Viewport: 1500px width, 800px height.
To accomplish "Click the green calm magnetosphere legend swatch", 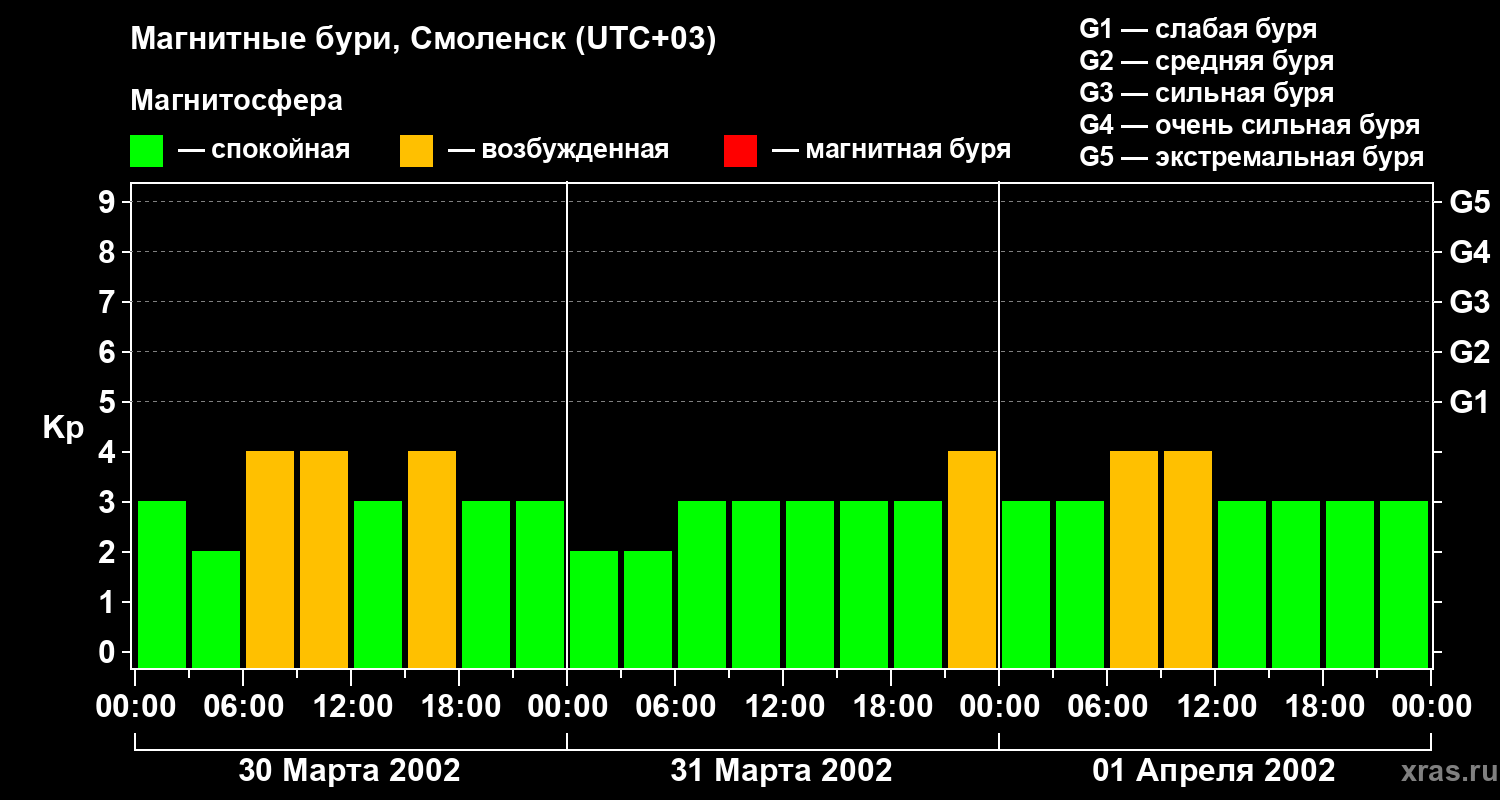I will click(x=146, y=151).
